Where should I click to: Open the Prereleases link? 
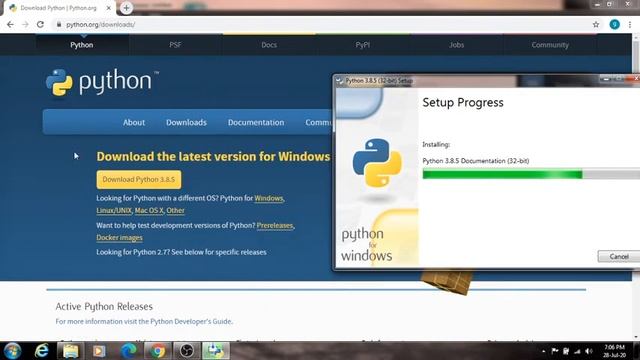[275, 225]
